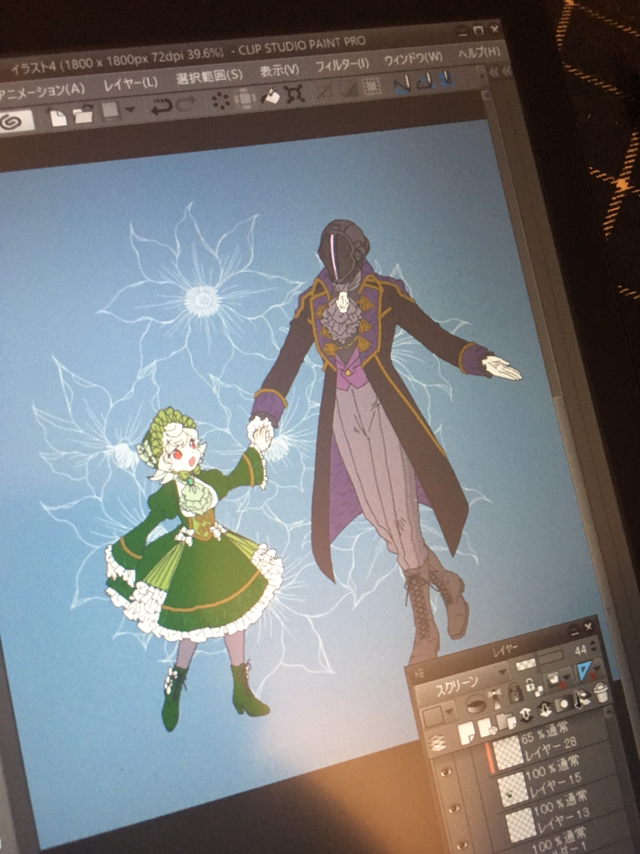Minimize the レイヤー palette window
The width and height of the screenshot is (640, 854).
(575, 631)
